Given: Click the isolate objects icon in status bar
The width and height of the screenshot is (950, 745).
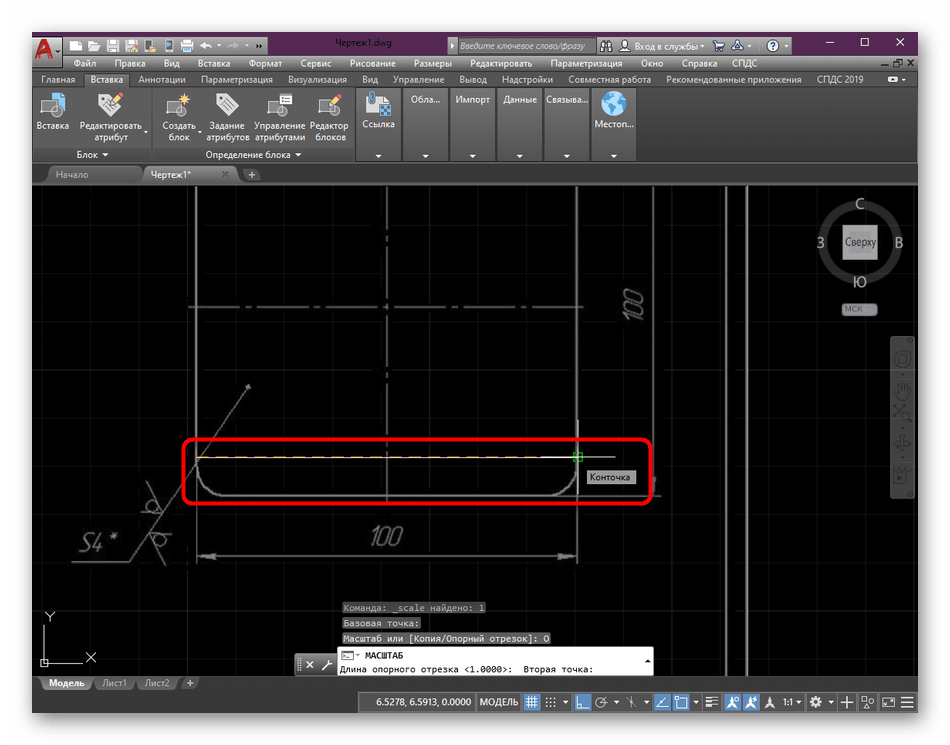Looking at the screenshot, I should click(868, 702).
